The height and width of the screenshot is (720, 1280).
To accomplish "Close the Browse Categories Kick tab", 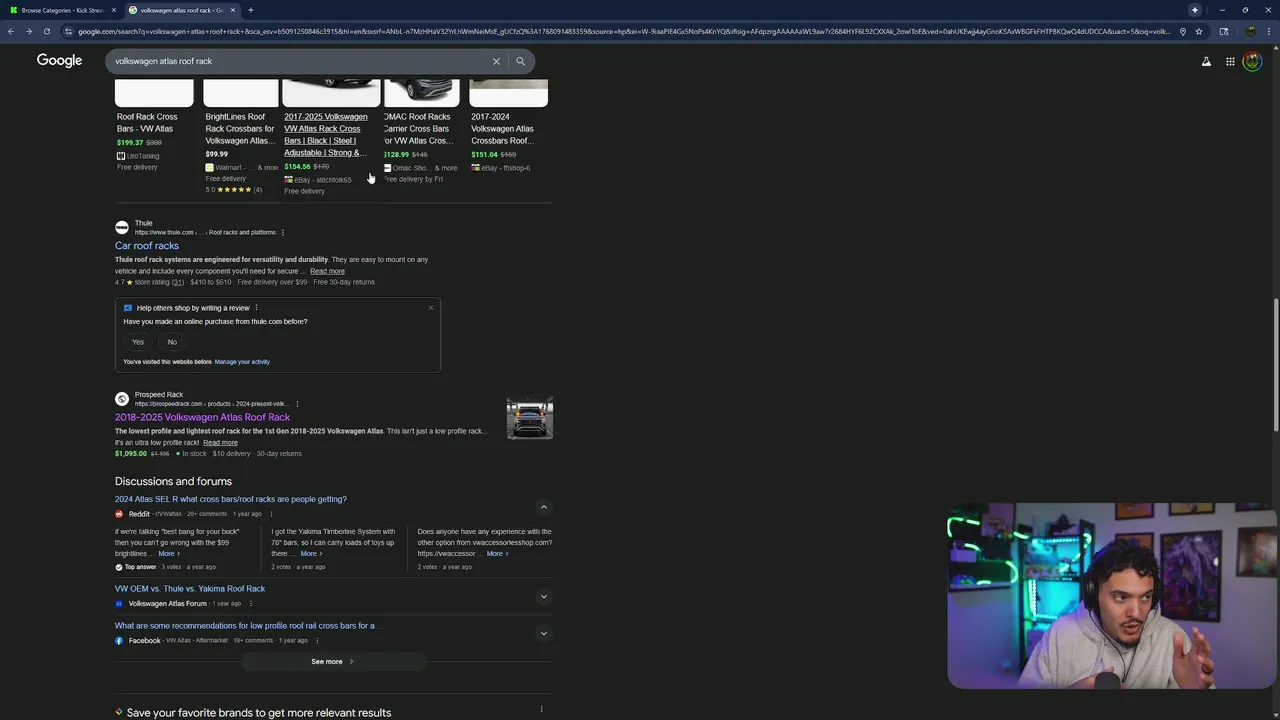I will point(112,10).
